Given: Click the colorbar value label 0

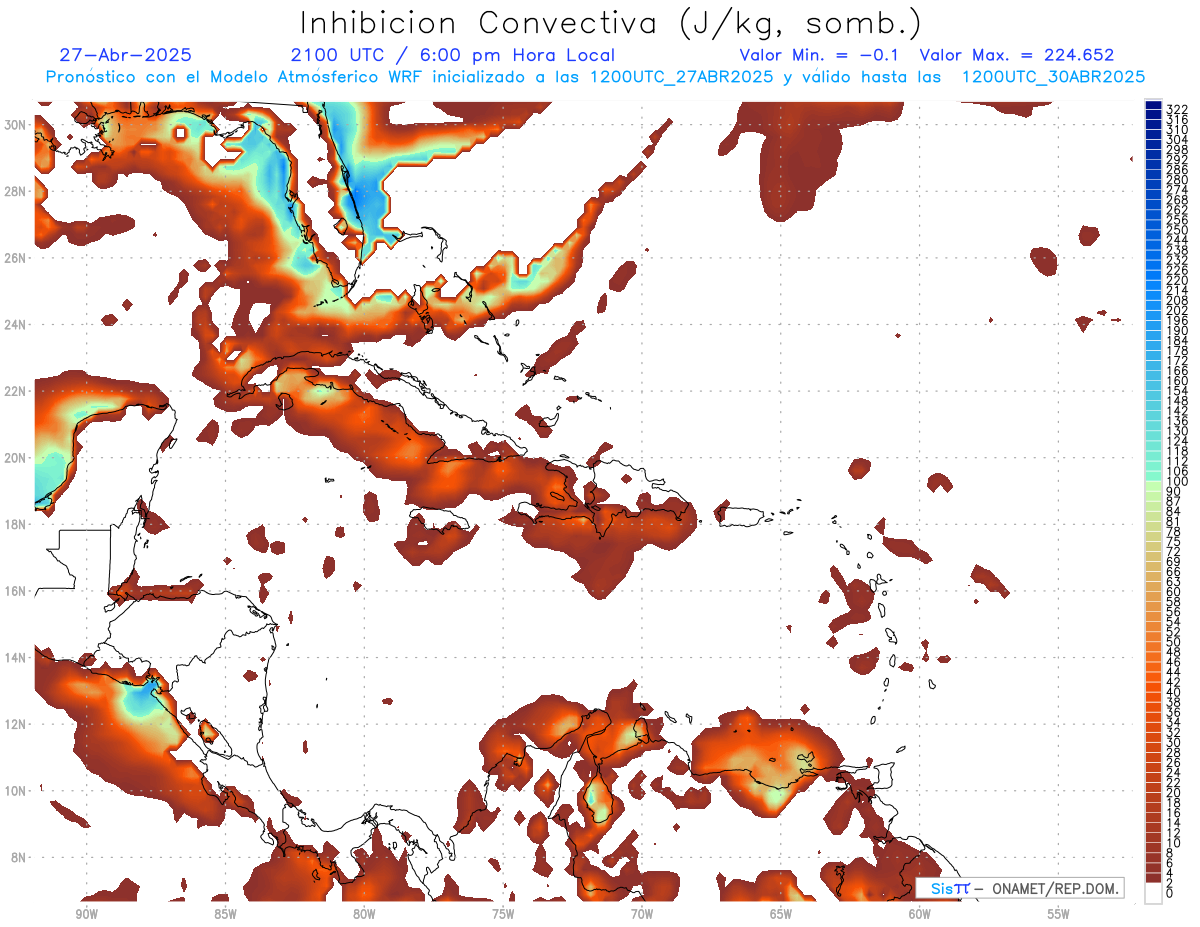Looking at the screenshot, I should pos(1170,893).
